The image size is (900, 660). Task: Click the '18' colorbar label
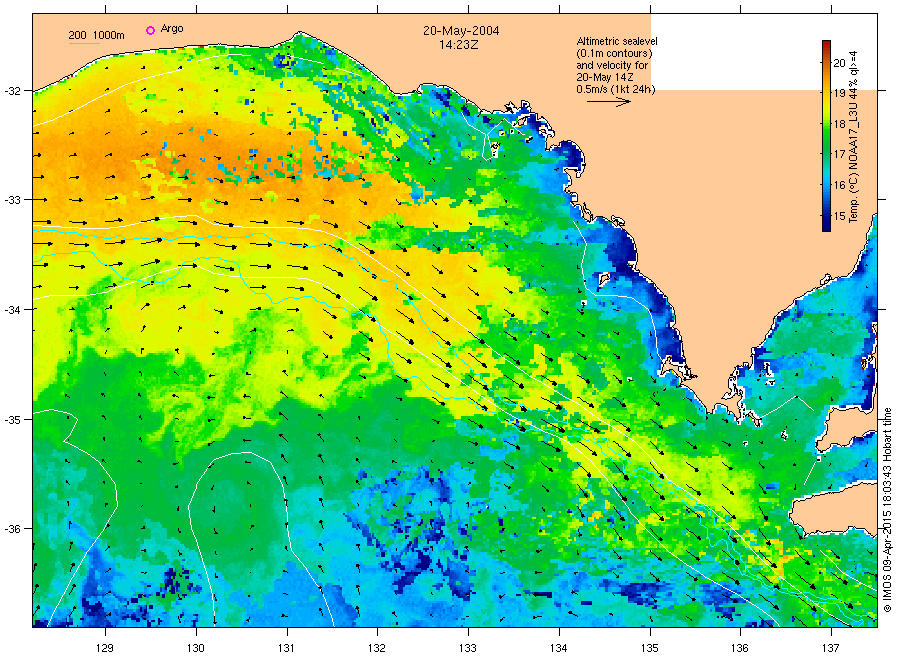(x=839, y=124)
